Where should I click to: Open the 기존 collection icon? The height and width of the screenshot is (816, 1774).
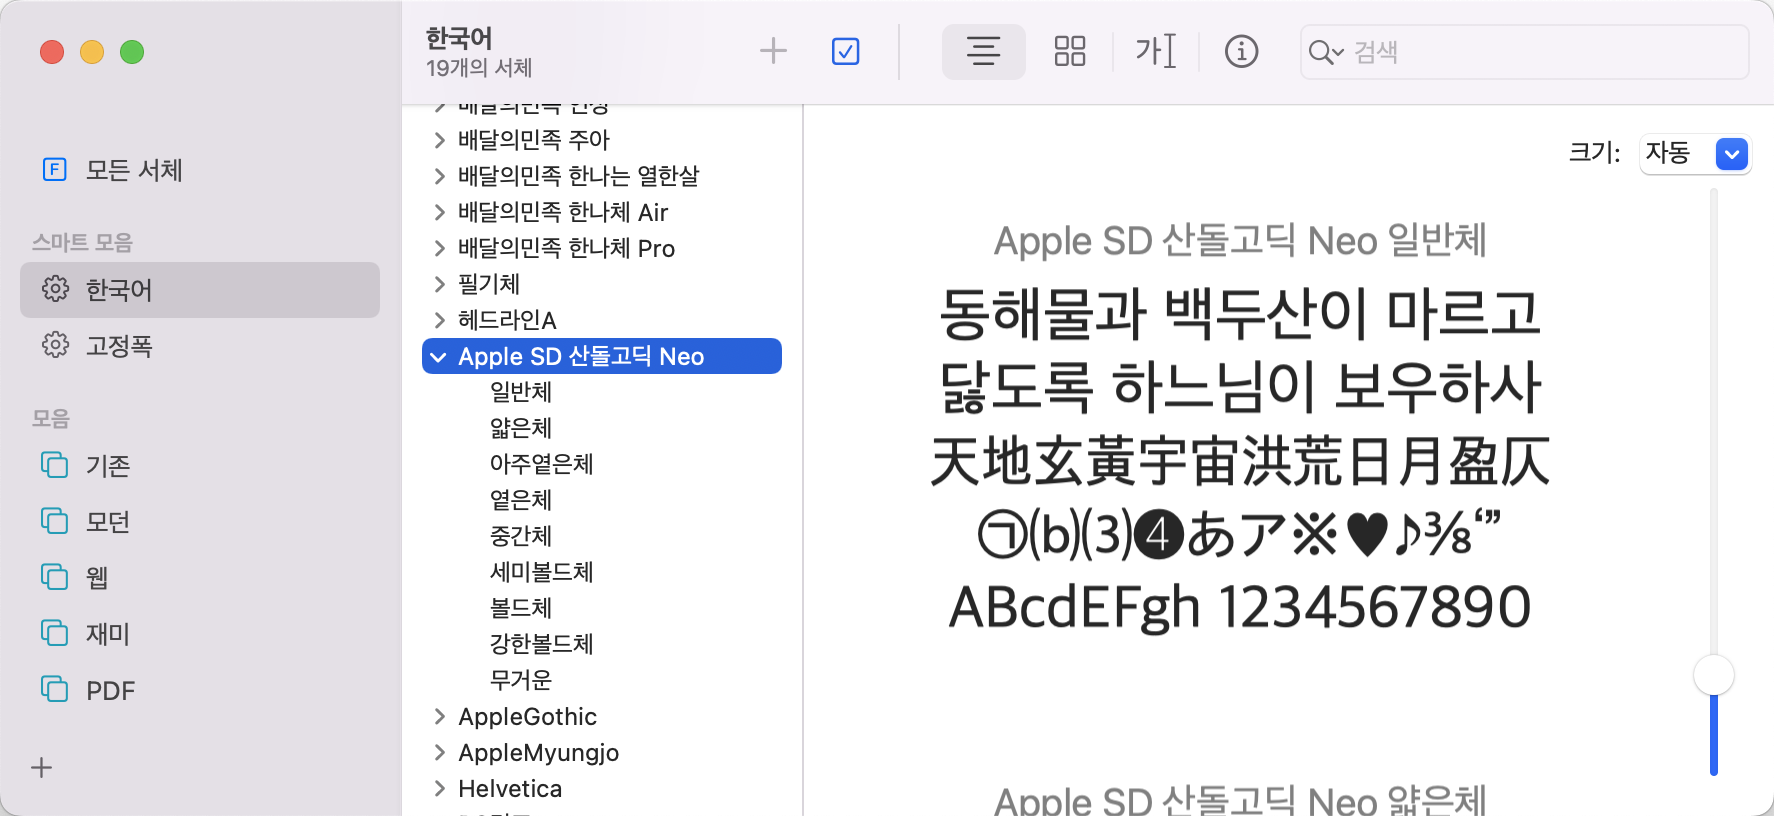coord(55,465)
